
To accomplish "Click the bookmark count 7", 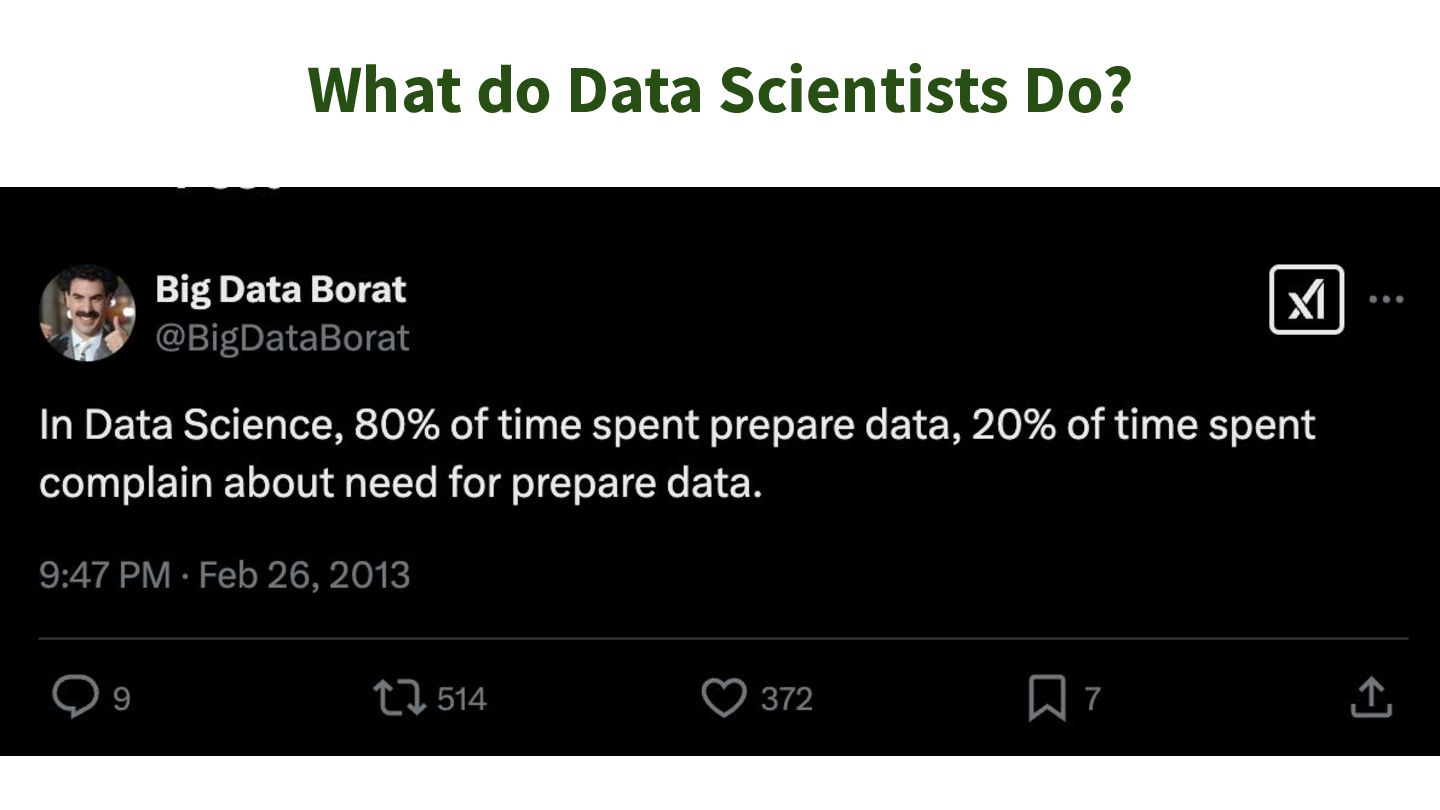I will pyautogui.click(x=1092, y=698).
